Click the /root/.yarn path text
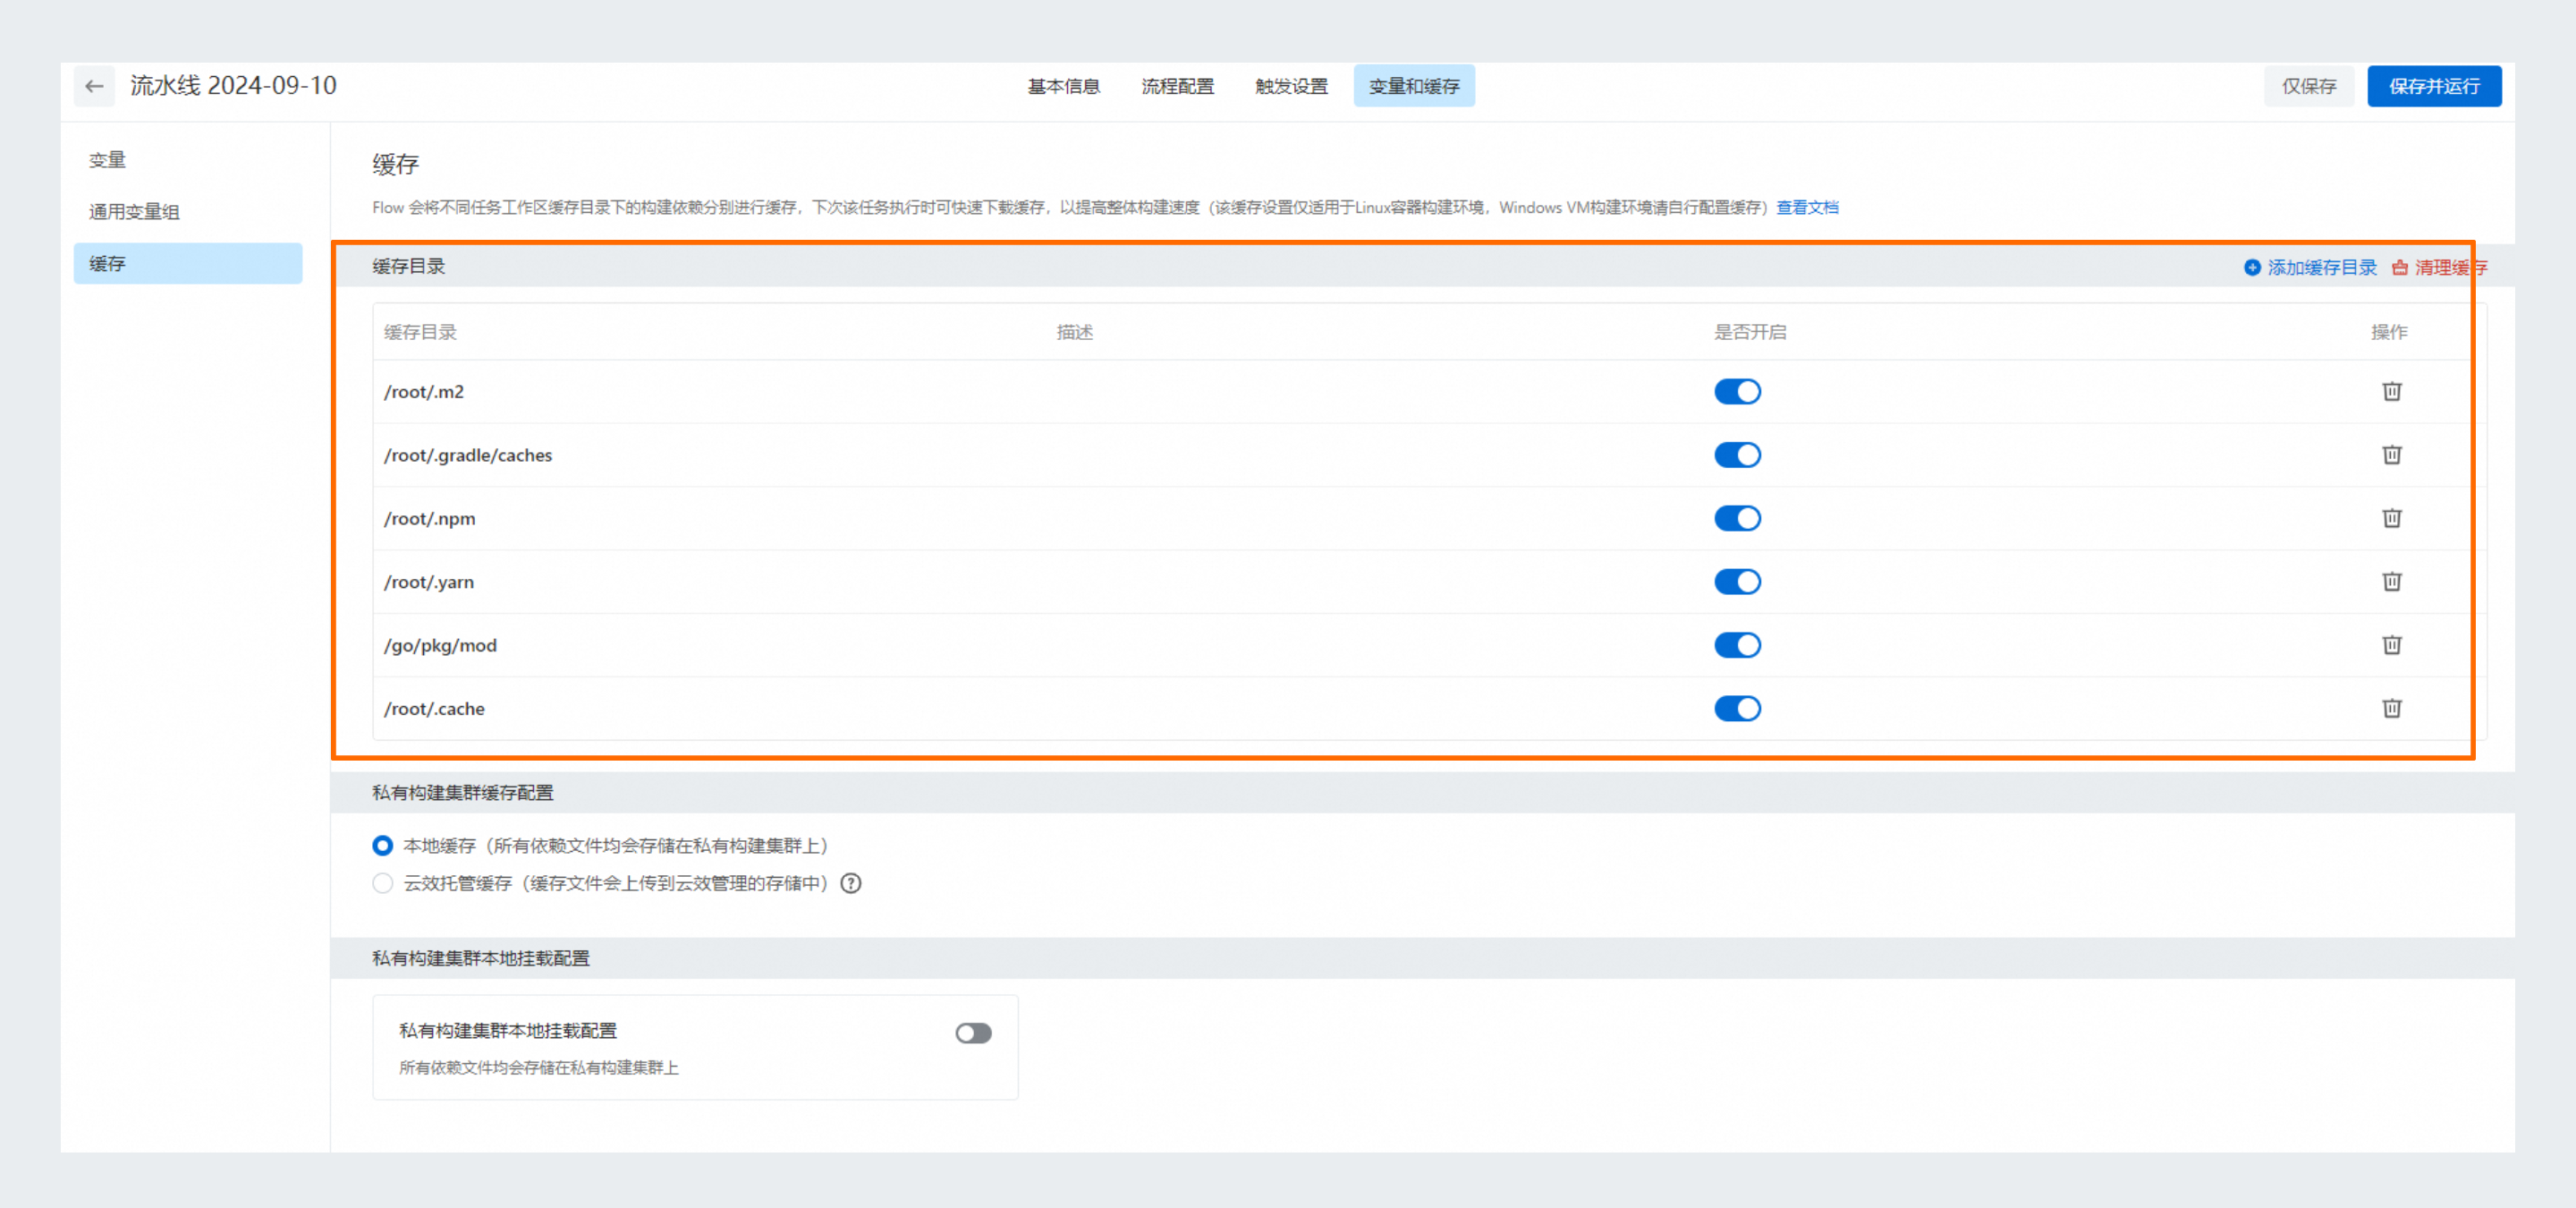This screenshot has height=1208, width=2576. (x=429, y=582)
